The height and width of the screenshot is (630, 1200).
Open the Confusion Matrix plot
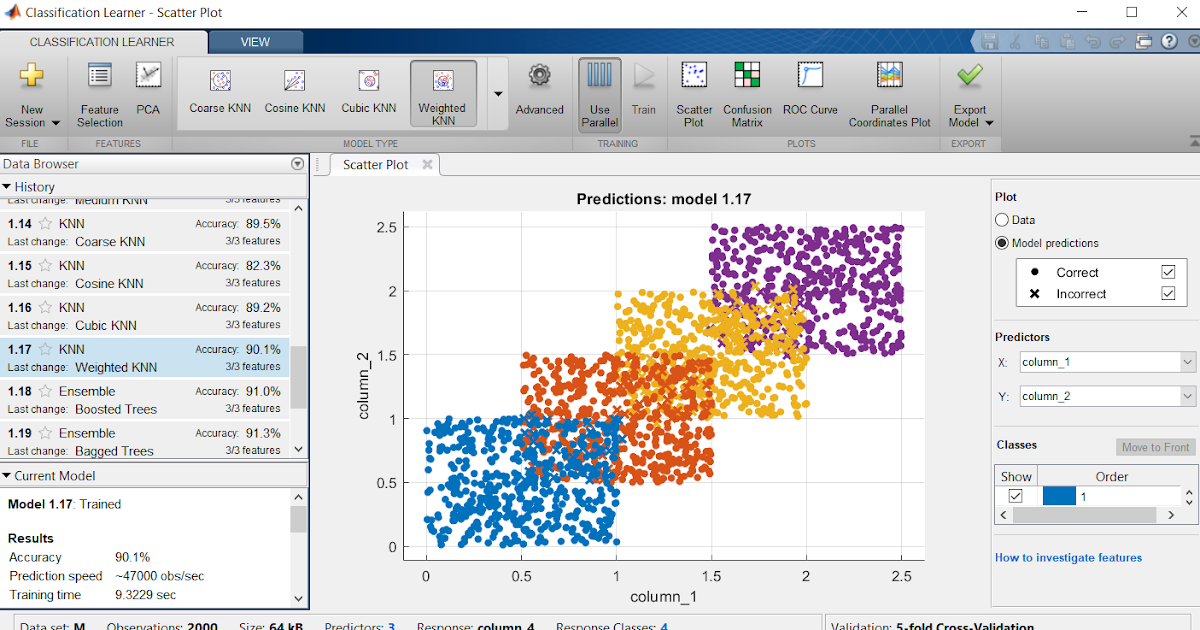coord(747,93)
